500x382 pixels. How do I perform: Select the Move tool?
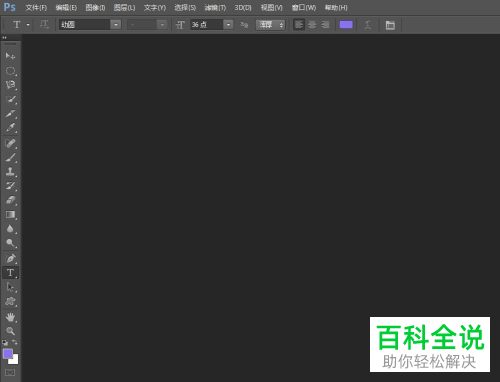tap(10, 55)
